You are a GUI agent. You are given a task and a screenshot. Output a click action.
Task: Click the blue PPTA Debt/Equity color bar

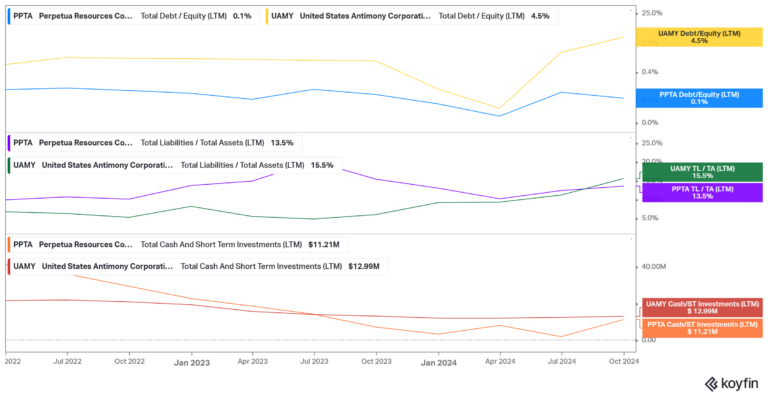[x=9, y=16]
